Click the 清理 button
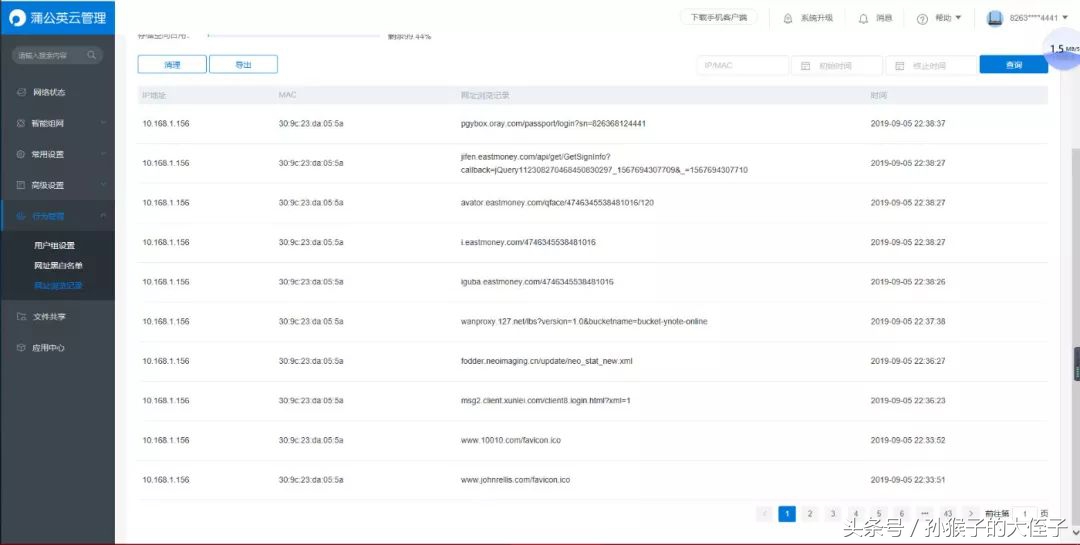The width and height of the screenshot is (1080, 545). point(172,64)
